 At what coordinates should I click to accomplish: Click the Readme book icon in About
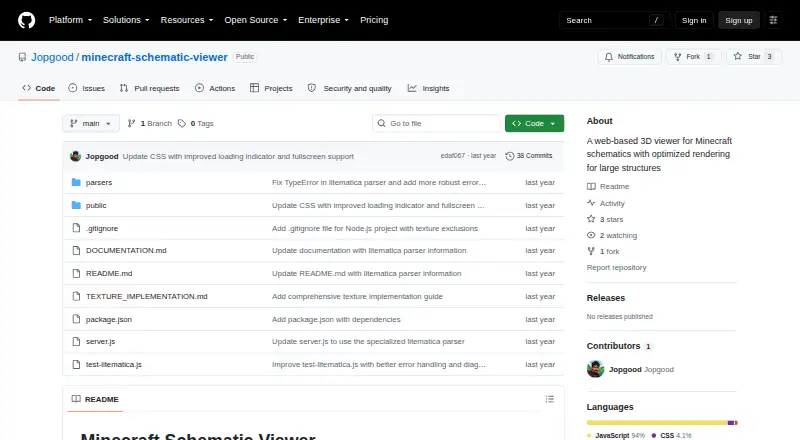point(591,186)
